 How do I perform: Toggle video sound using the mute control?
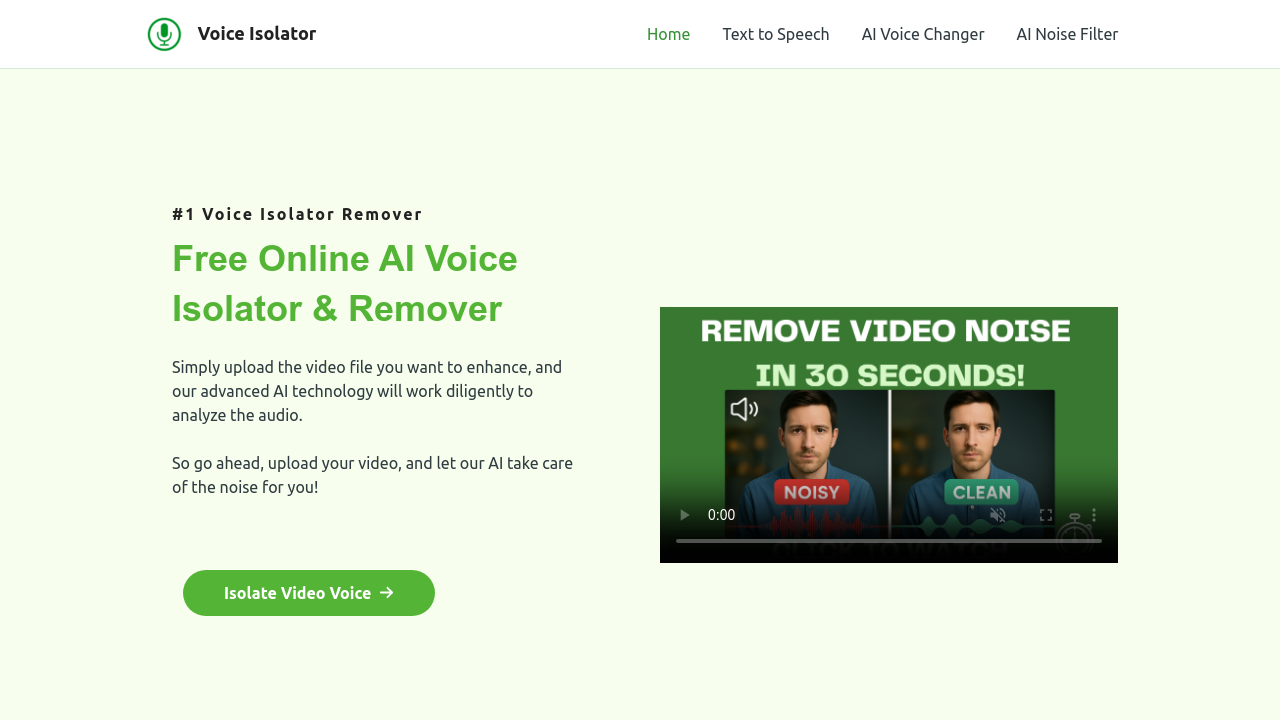(x=996, y=513)
